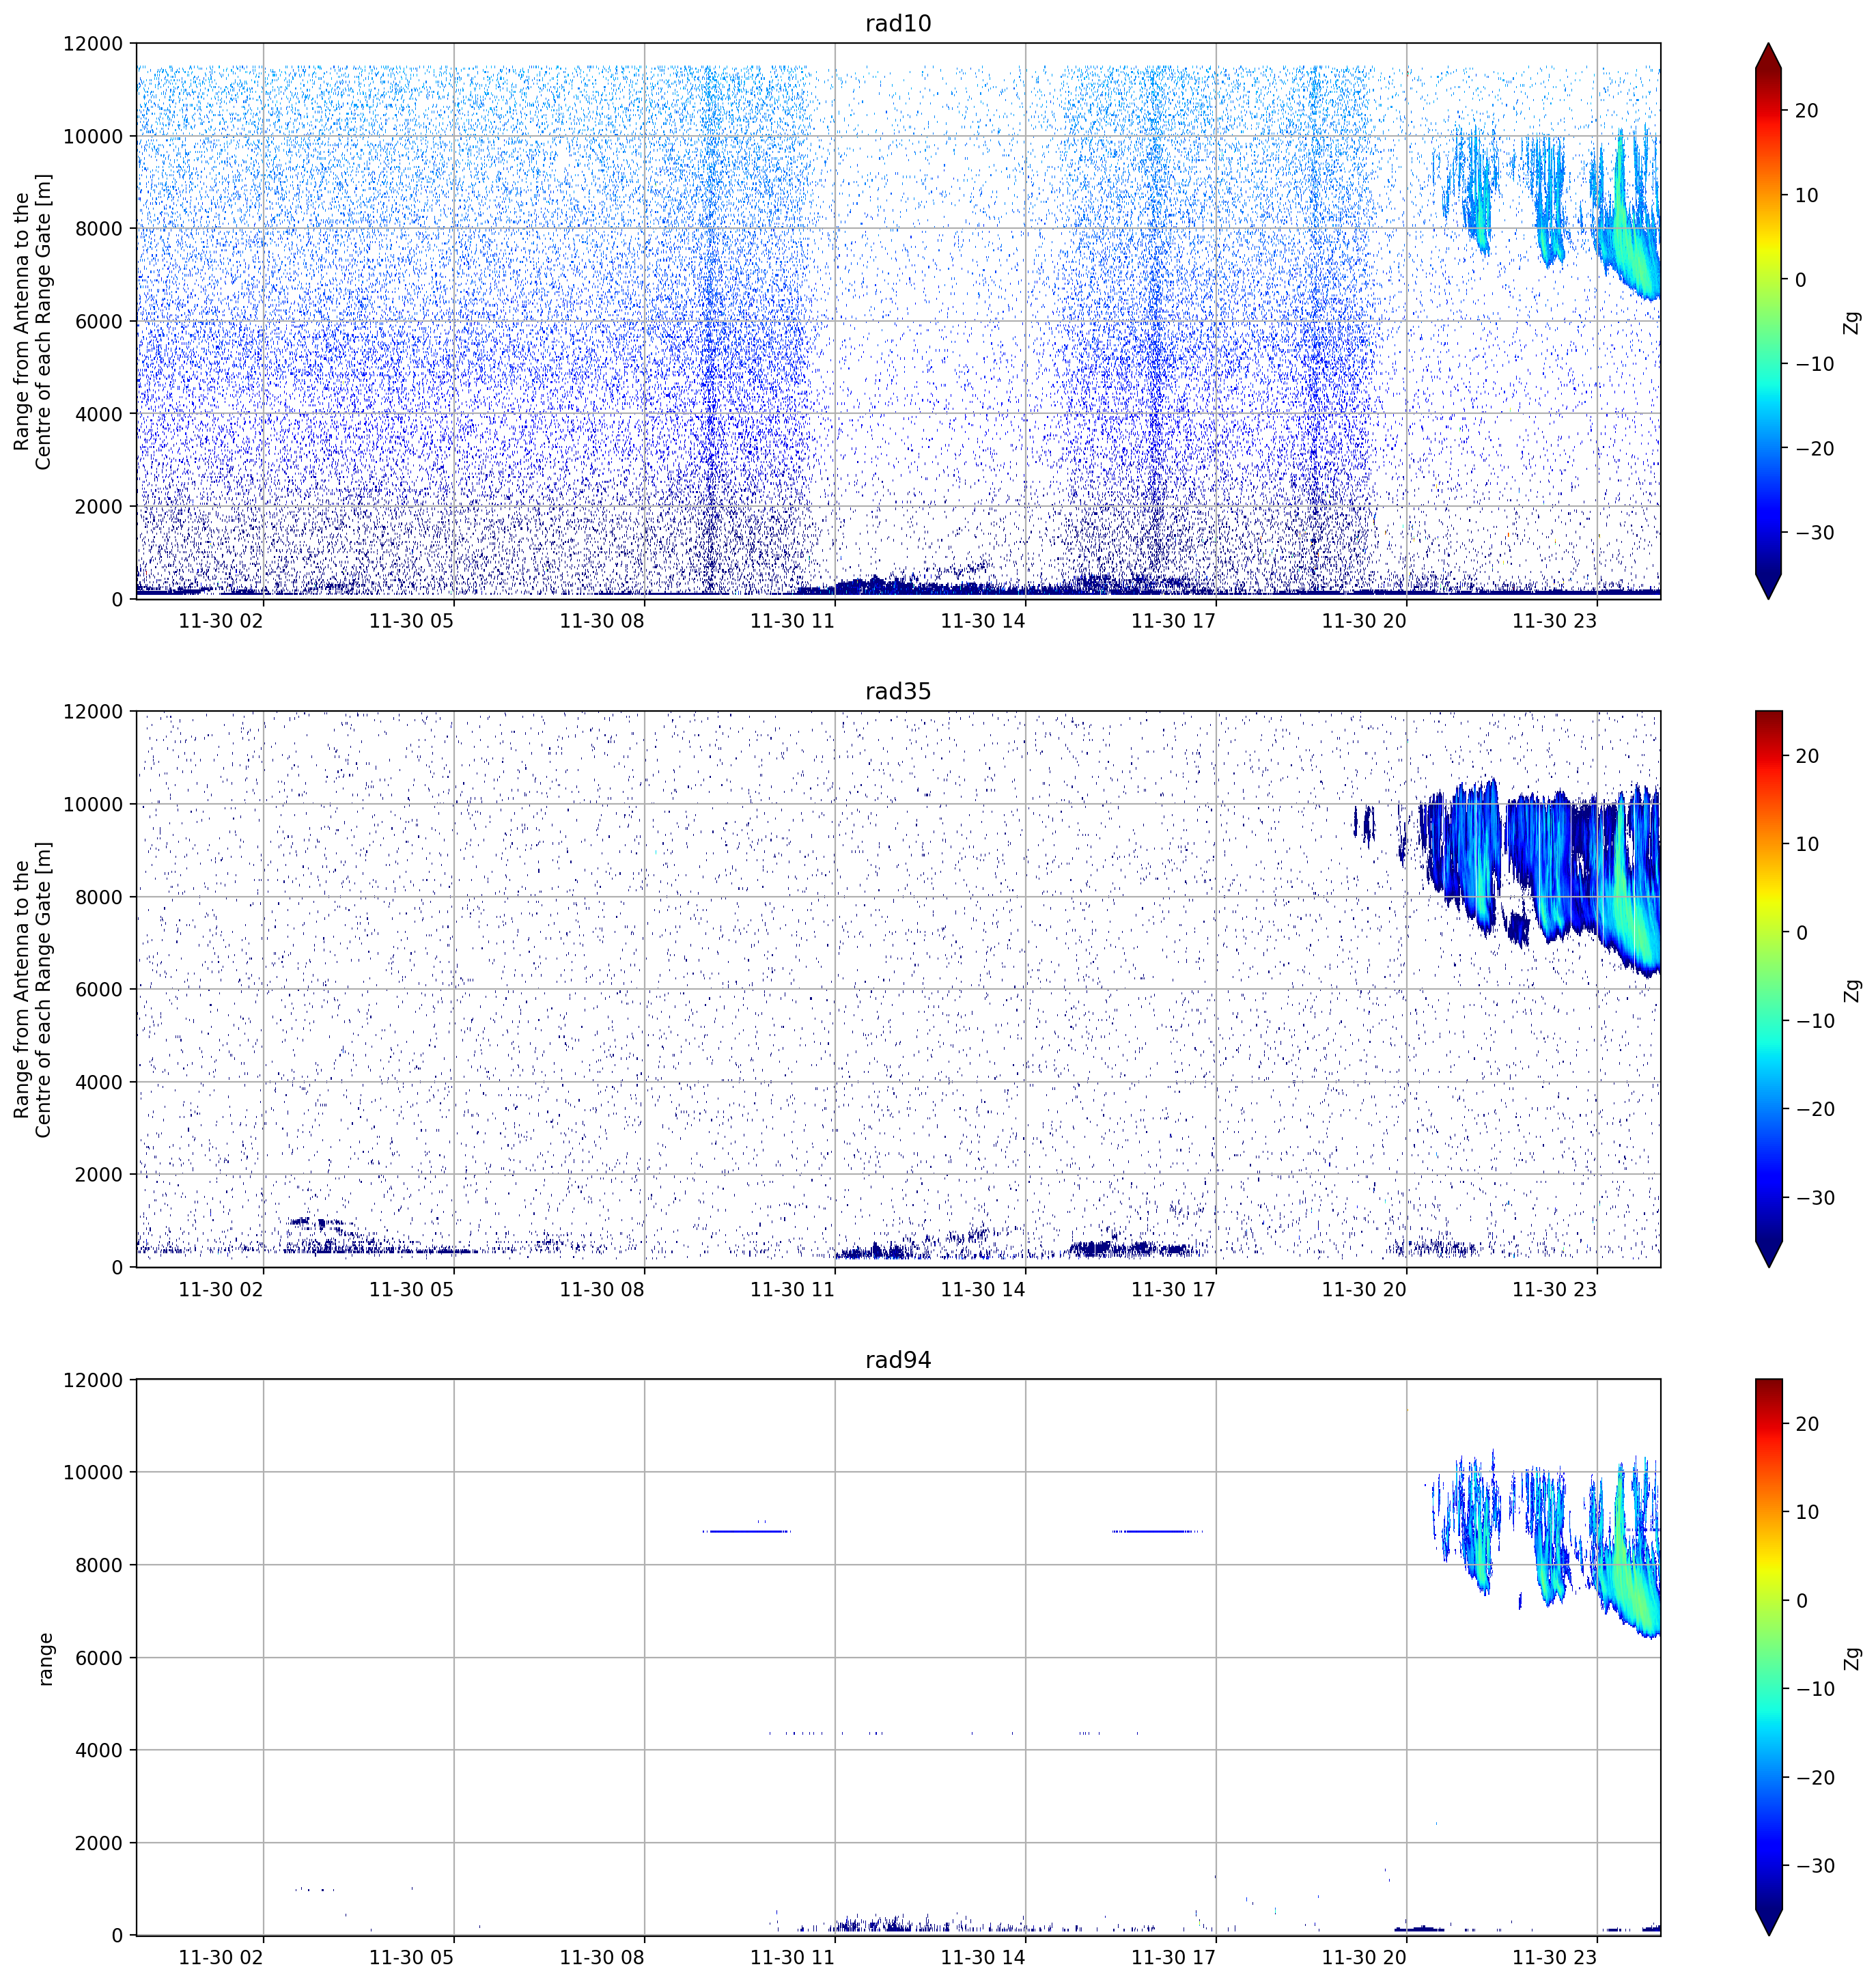Click the '11-30 11' tick under rad35
The image size is (1876, 1982).
792,1289
